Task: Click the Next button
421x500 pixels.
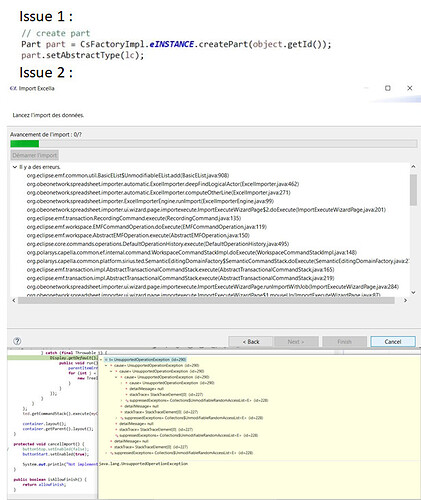Action: 295,342
